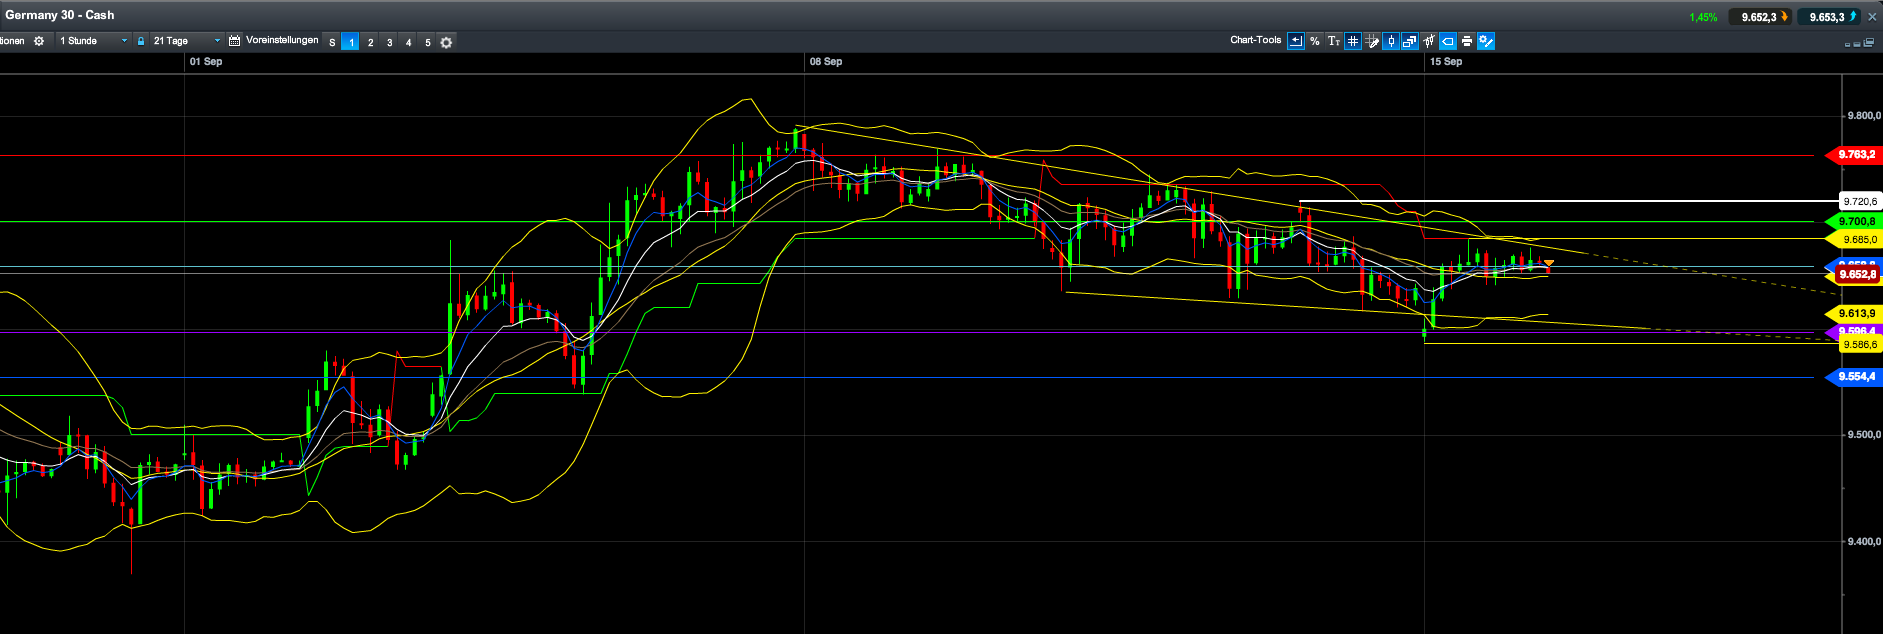The height and width of the screenshot is (634, 1883).
Task: Close the Germany 30 chart panel
Action: click(1872, 17)
